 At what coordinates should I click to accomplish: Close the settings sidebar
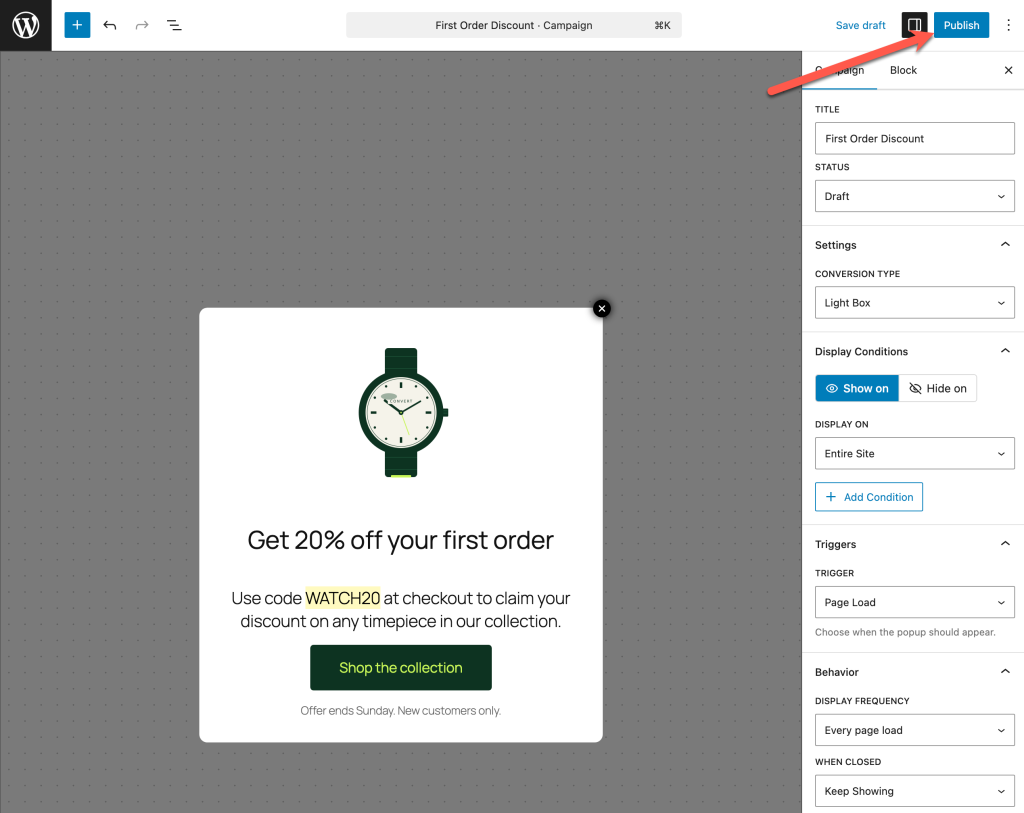coord(1008,70)
